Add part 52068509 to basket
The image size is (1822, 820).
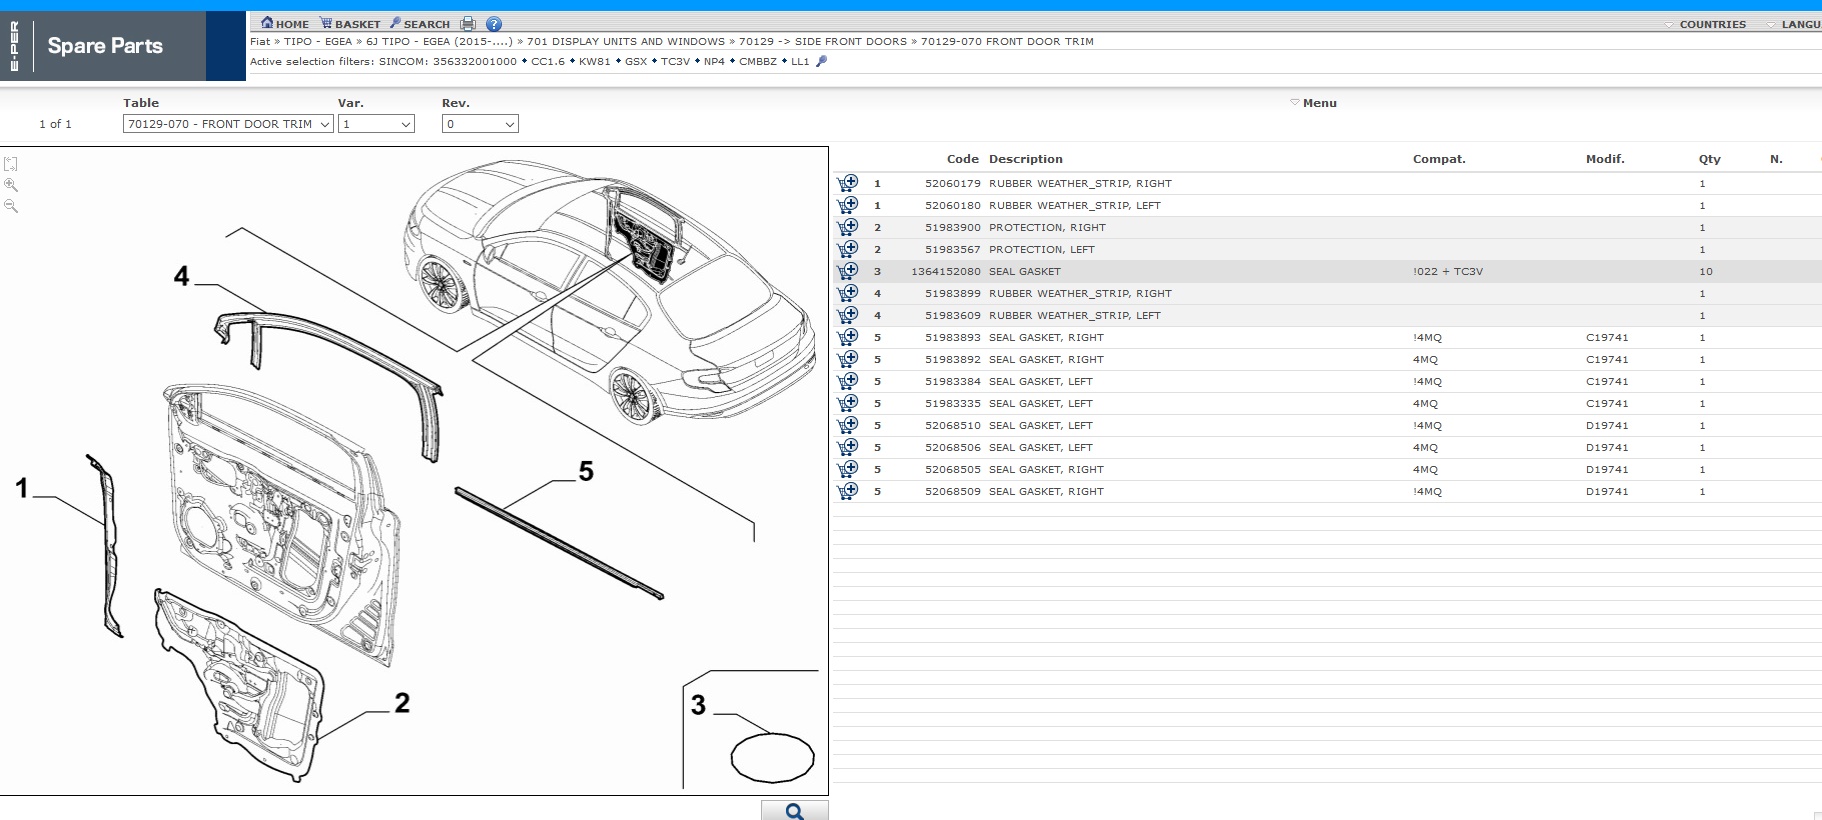[x=848, y=491]
